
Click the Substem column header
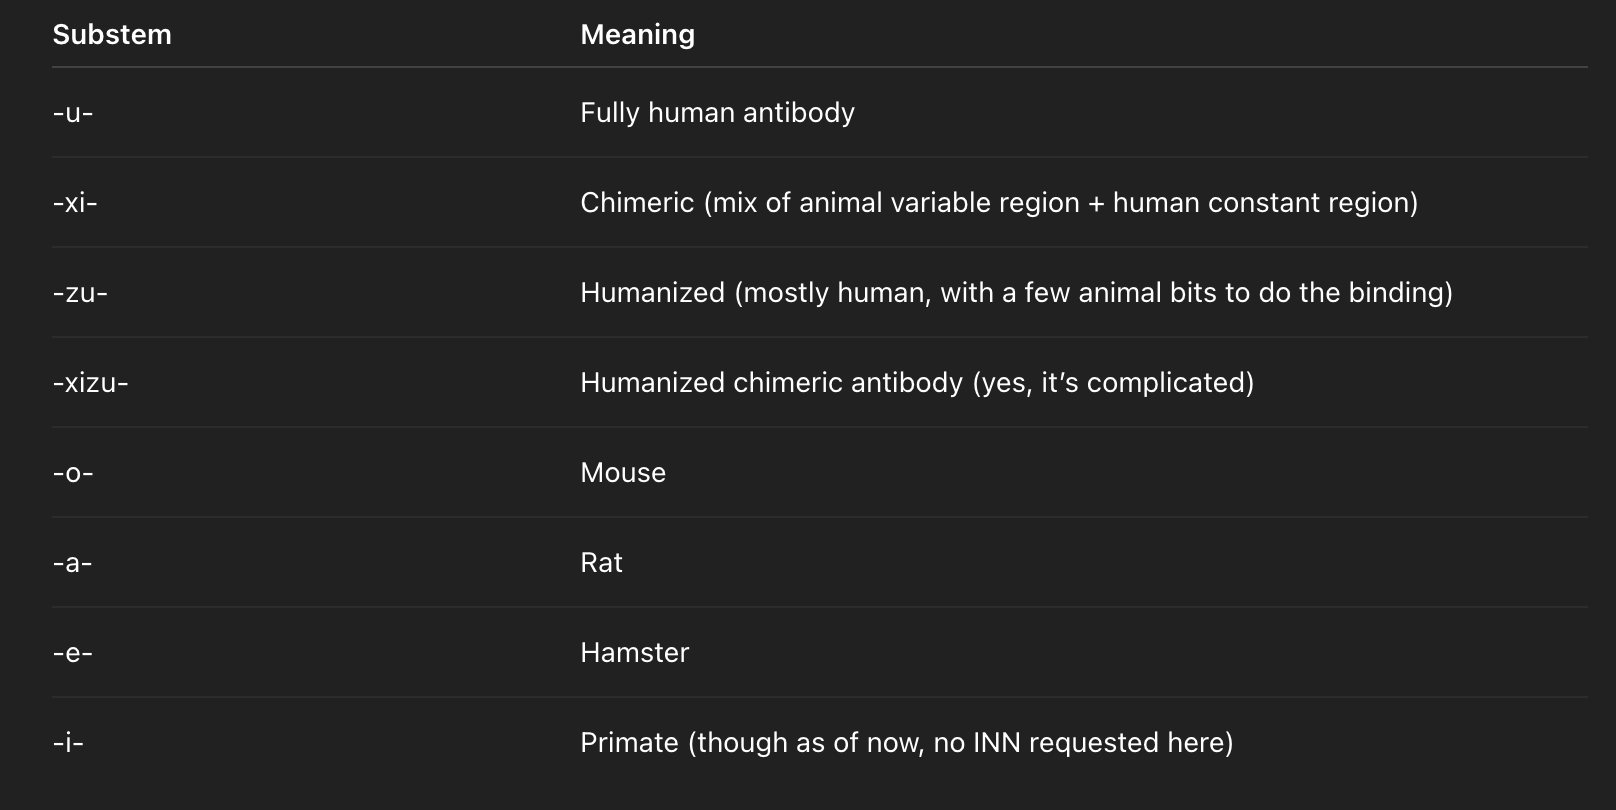click(x=112, y=34)
